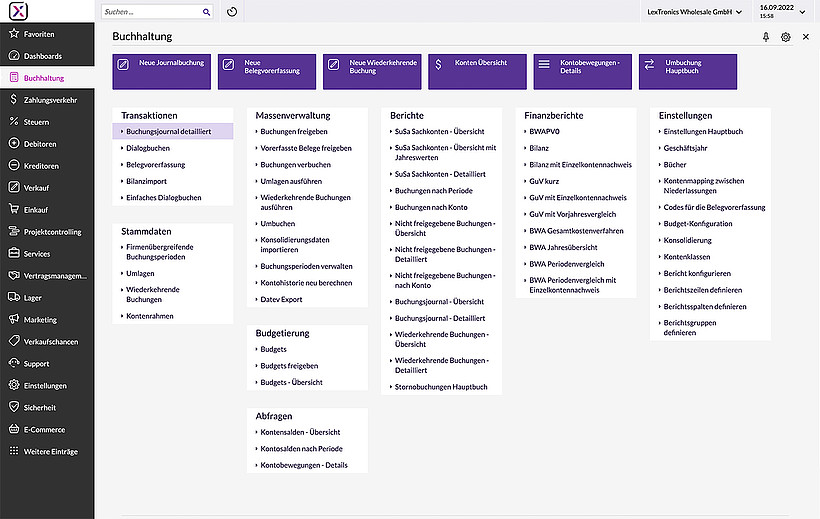
Task: Open Kreditoren minus-circle icon
Action: [14, 165]
